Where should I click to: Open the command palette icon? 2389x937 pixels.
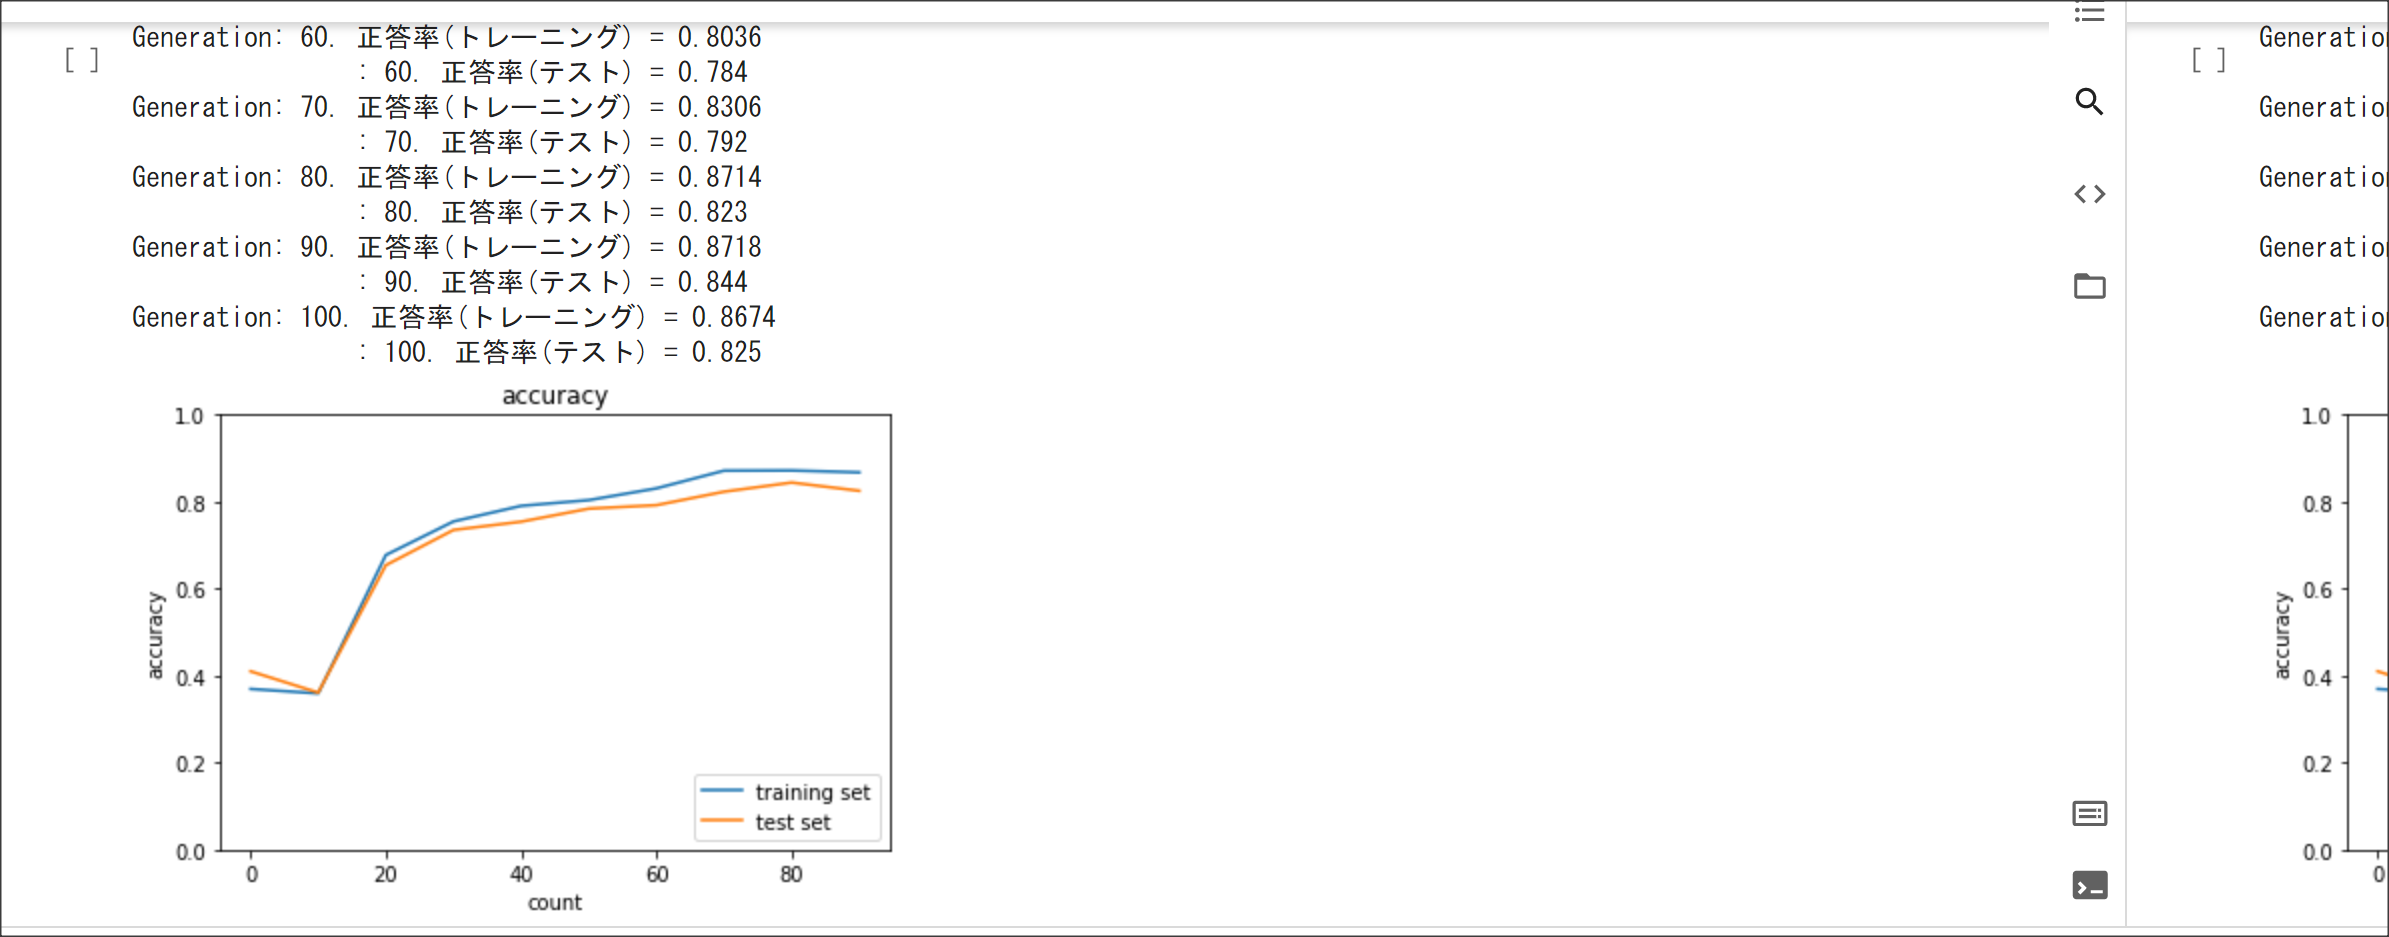tap(2089, 813)
